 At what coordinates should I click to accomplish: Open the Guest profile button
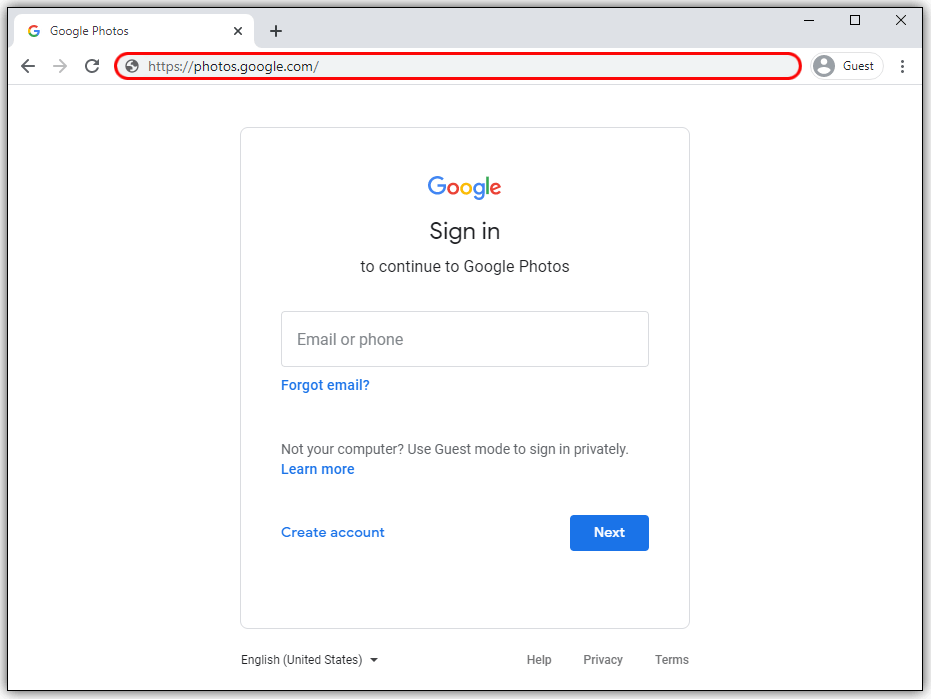click(x=847, y=66)
